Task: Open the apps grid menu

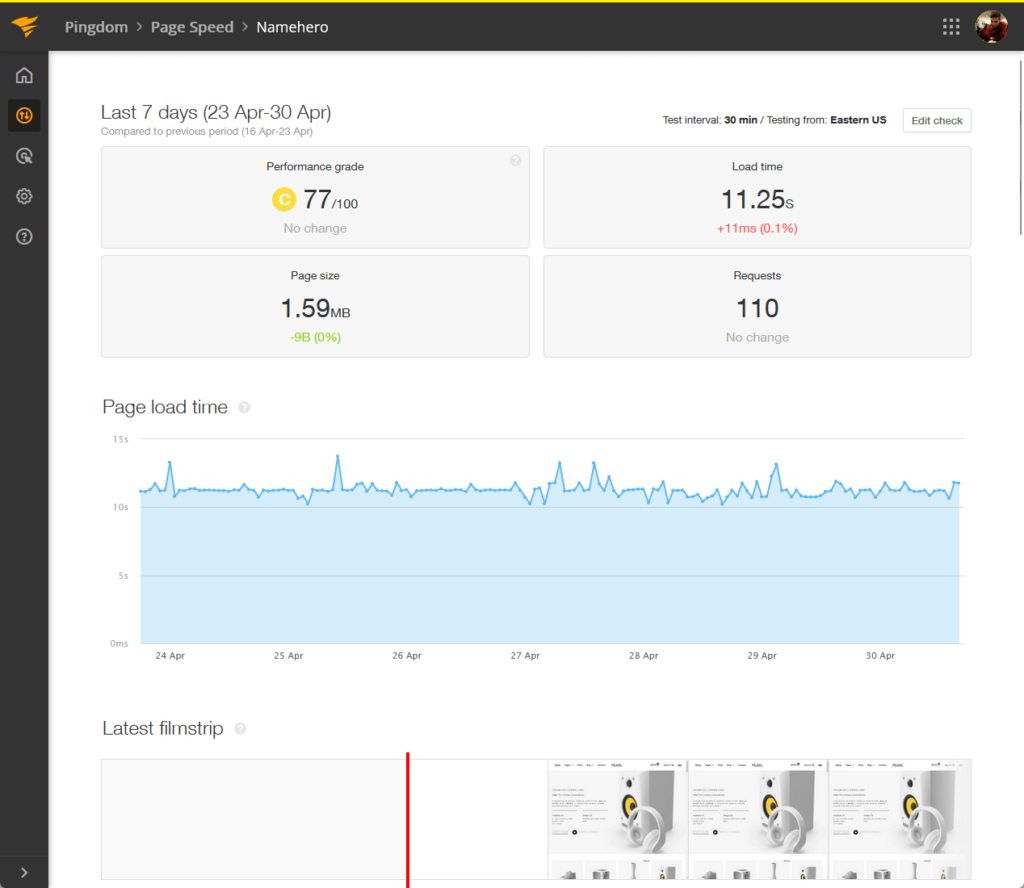Action: point(951,27)
